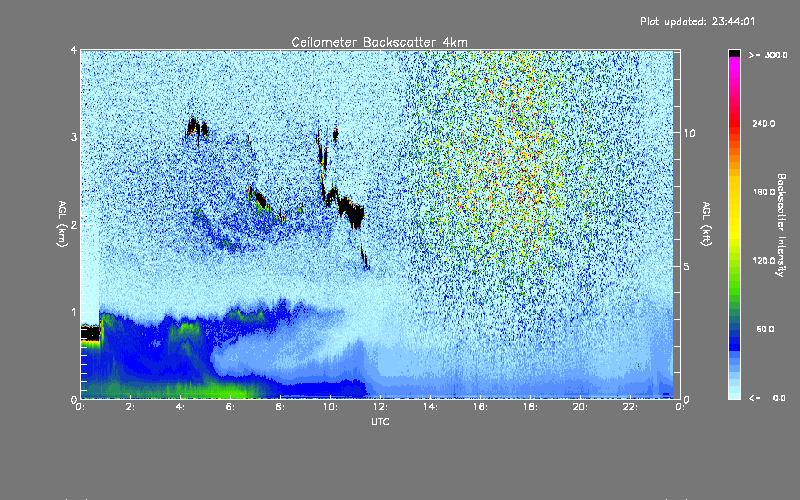
Task: Click the '3' label on the km axis
Action: (74, 137)
